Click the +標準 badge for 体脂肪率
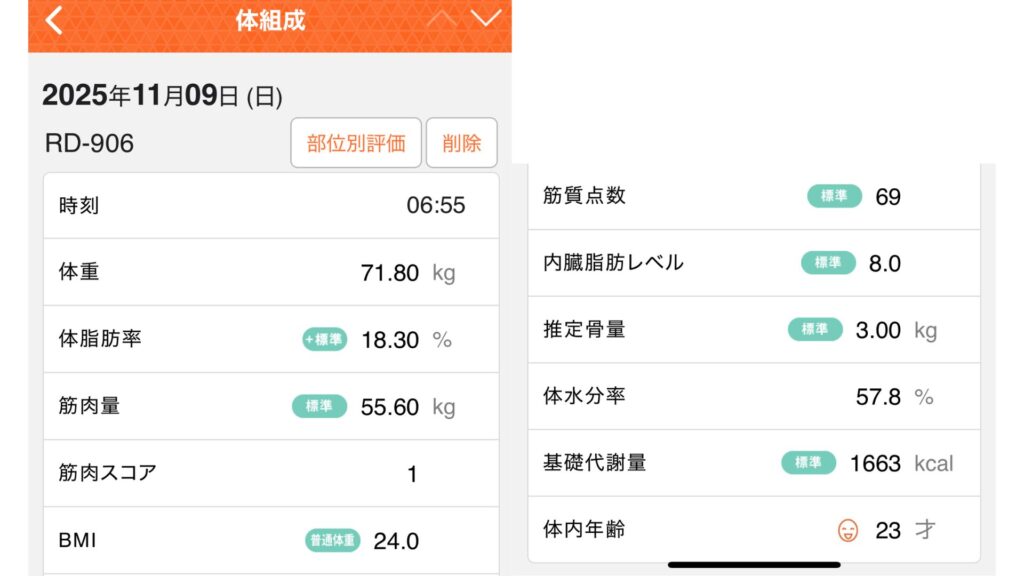This screenshot has width=1024, height=576. point(324,339)
